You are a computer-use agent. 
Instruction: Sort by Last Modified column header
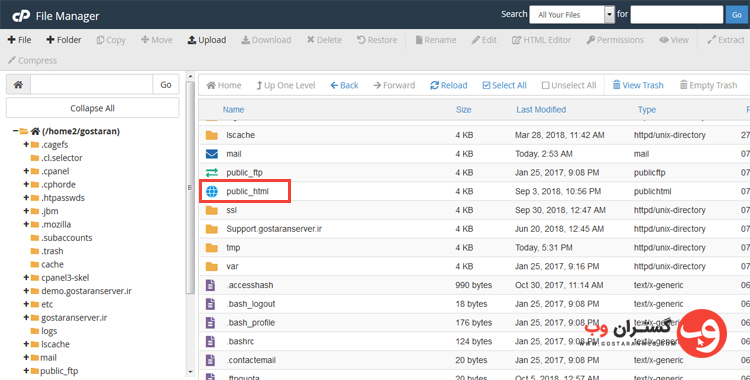[541, 110]
